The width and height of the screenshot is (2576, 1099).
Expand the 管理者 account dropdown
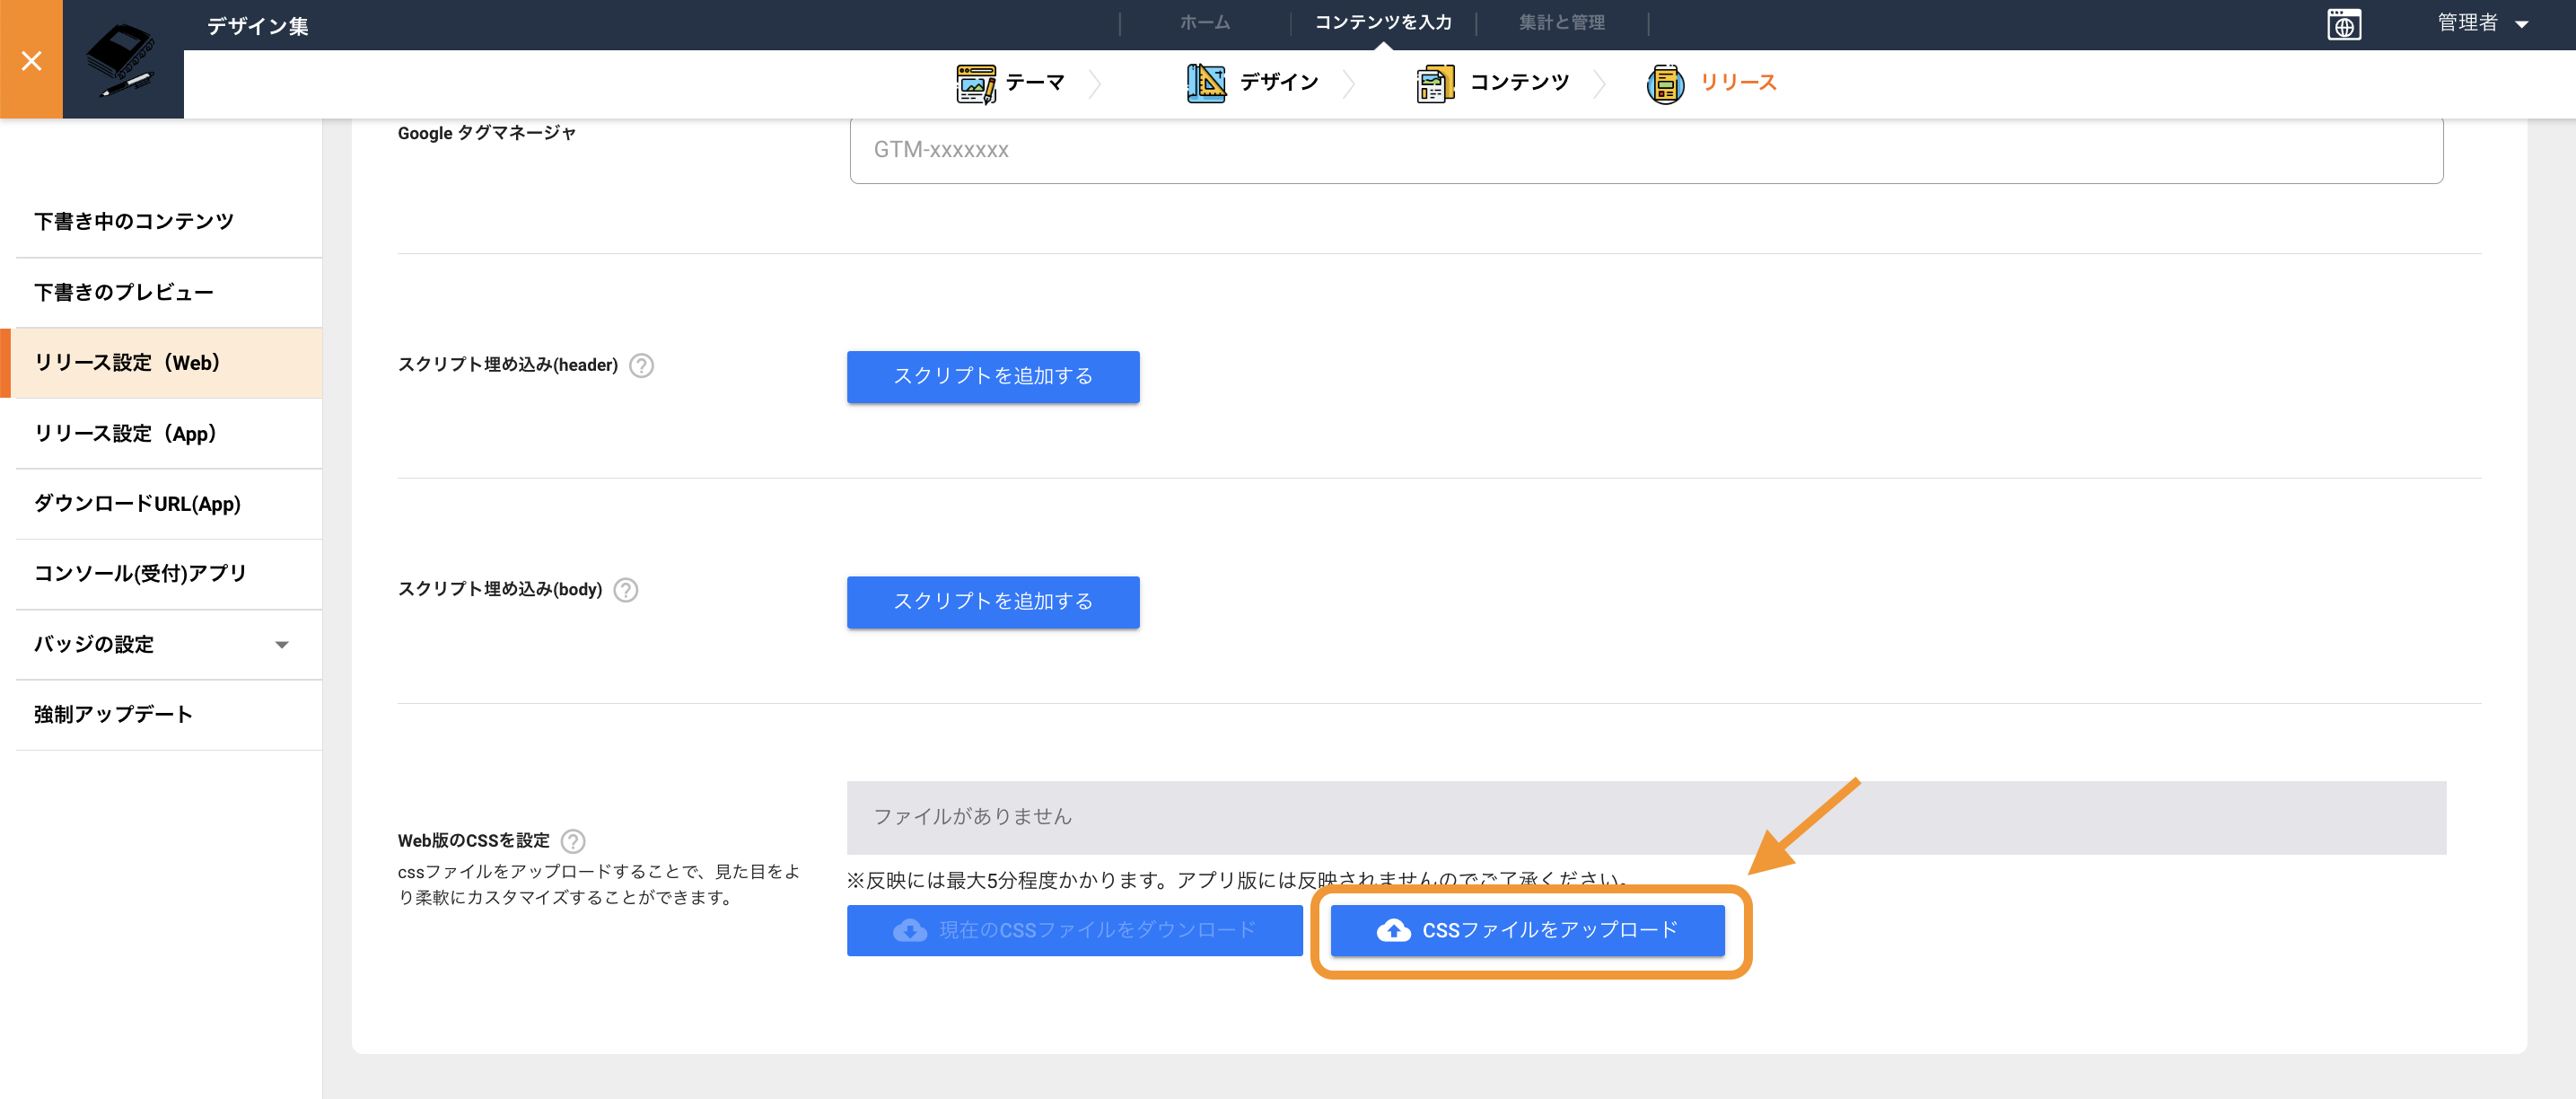2482,23
